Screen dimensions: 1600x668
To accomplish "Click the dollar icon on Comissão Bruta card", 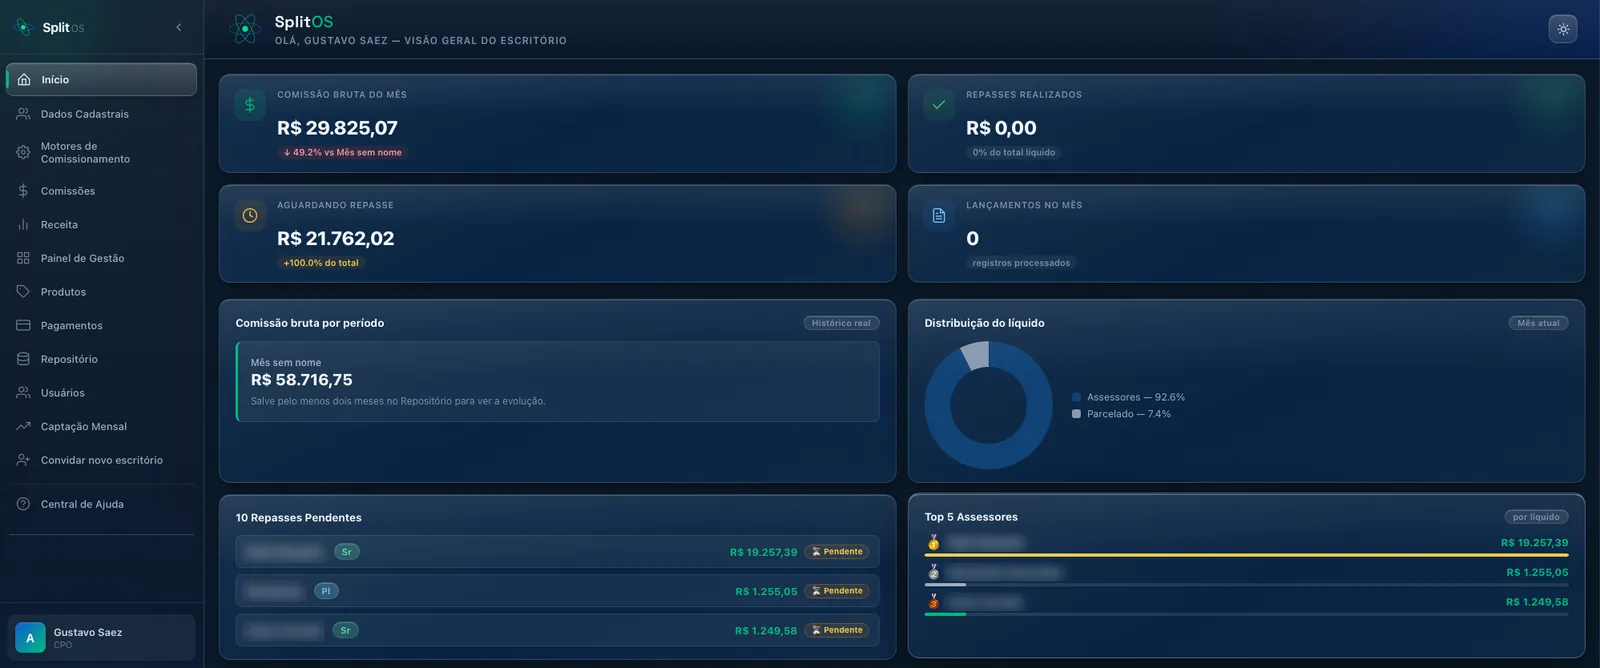I will coord(250,105).
